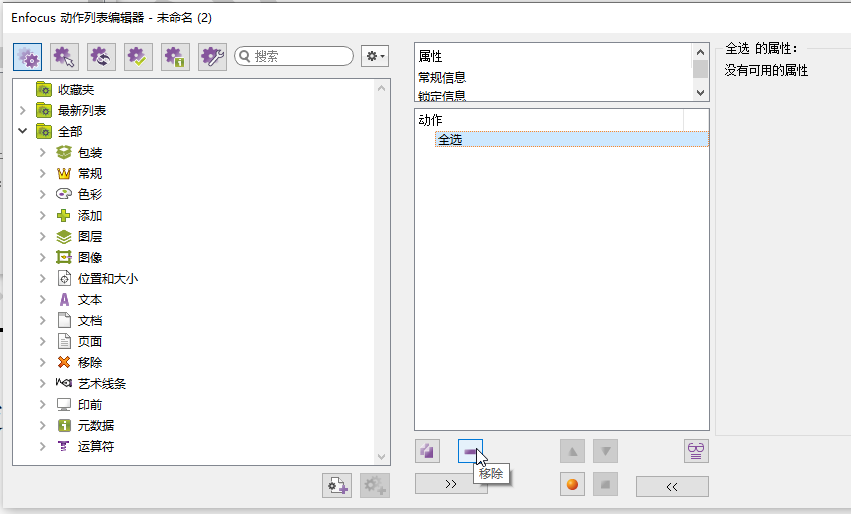This screenshot has height=514, width=851.
Task: Click the gear with cursor arrow filter icon
Action: 65,57
